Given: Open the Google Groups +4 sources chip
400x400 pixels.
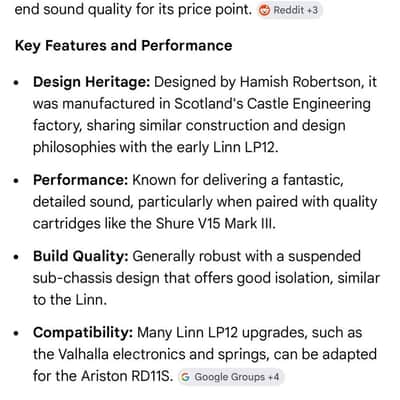Looking at the screenshot, I should pyautogui.click(x=230, y=377).
